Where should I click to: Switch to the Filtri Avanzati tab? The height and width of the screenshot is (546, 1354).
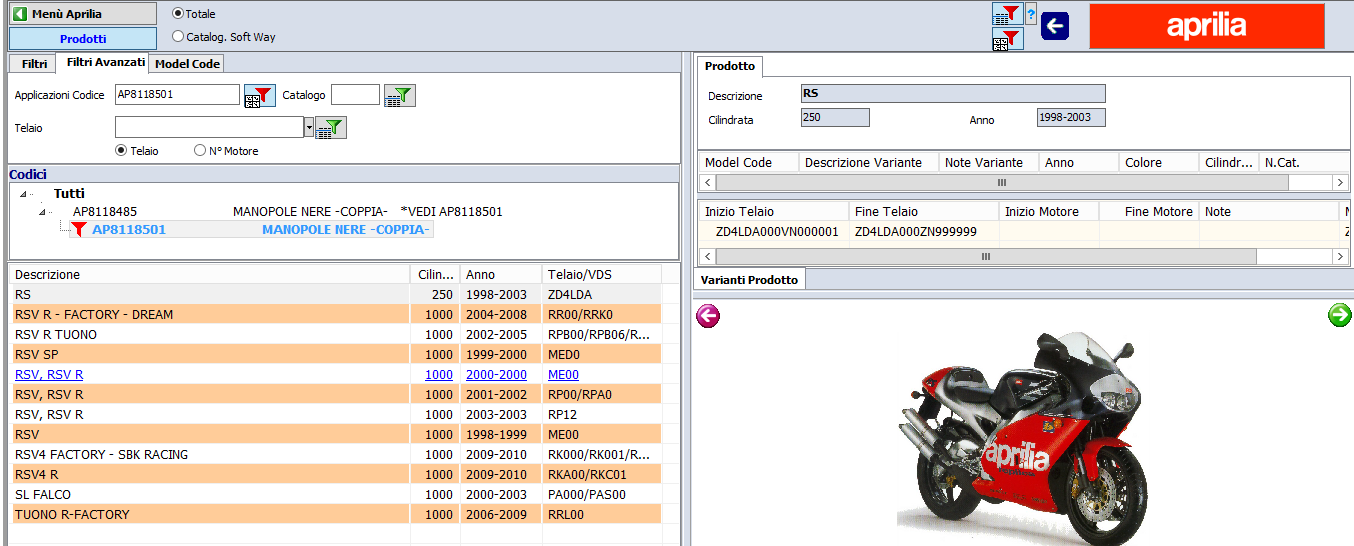point(106,62)
